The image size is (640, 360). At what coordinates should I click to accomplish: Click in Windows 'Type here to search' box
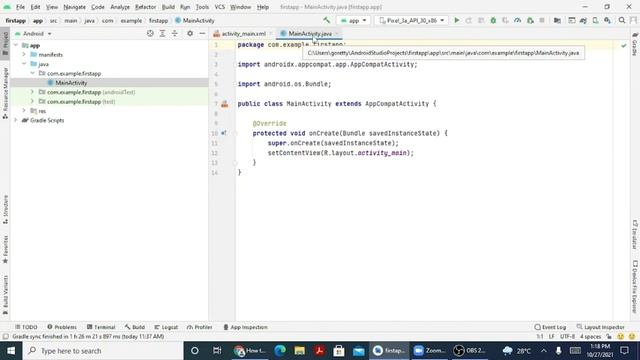pyautogui.click(x=103, y=351)
